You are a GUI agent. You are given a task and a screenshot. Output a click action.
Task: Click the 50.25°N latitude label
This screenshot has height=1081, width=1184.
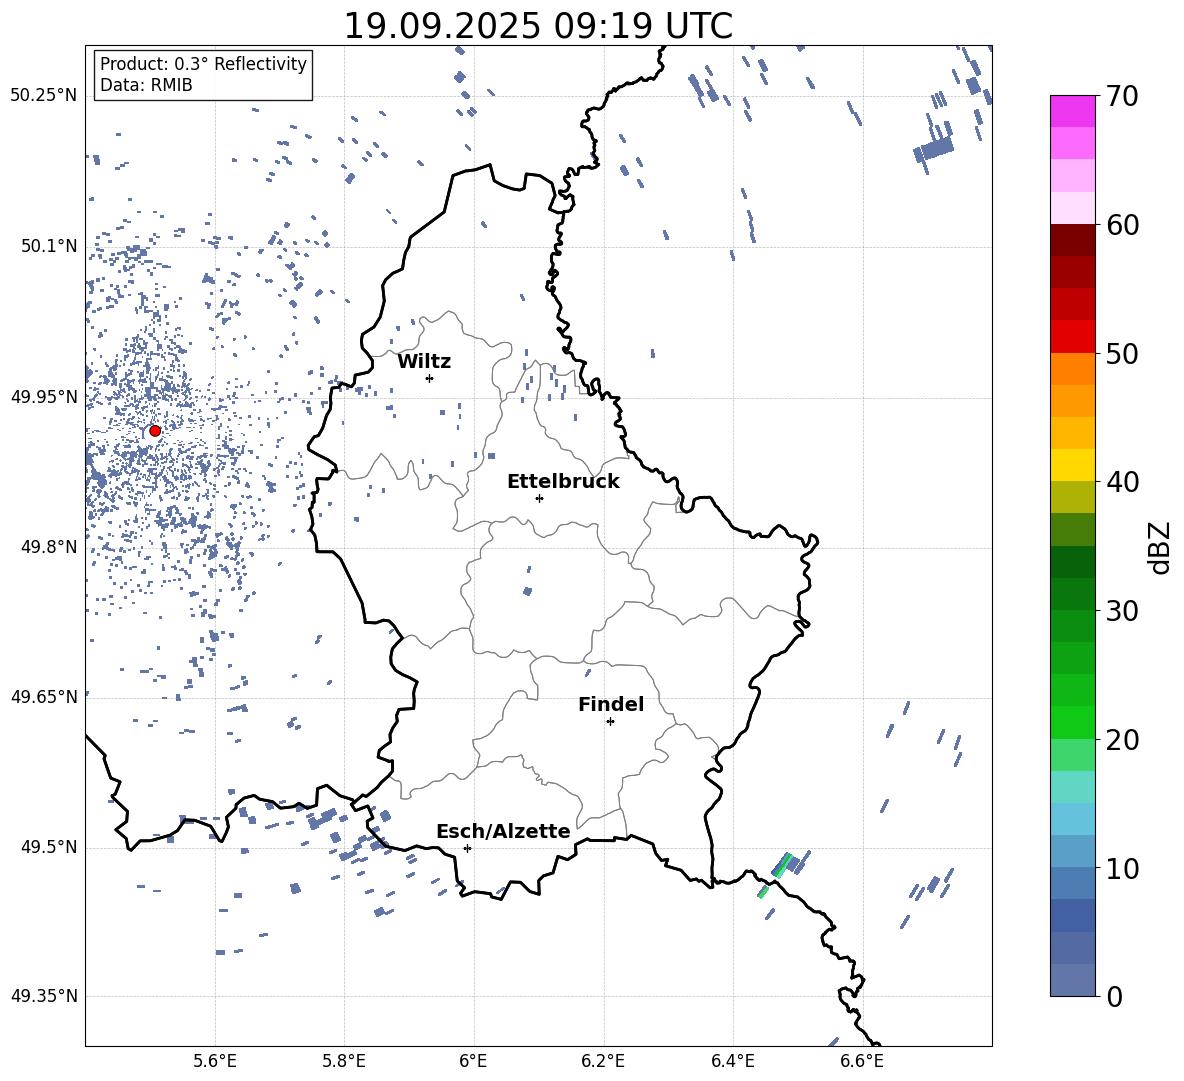pyautogui.click(x=44, y=96)
